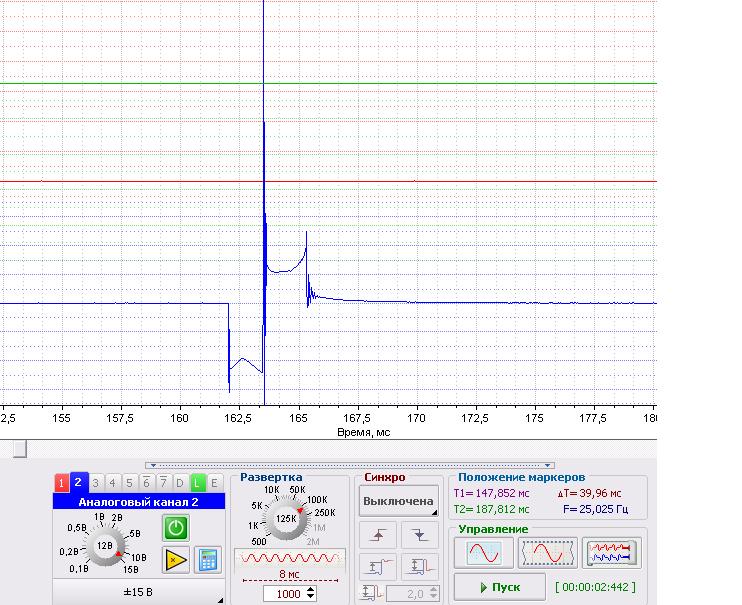Click the T2=187,812 мс marker readout
742x605 pixels.
point(492,509)
